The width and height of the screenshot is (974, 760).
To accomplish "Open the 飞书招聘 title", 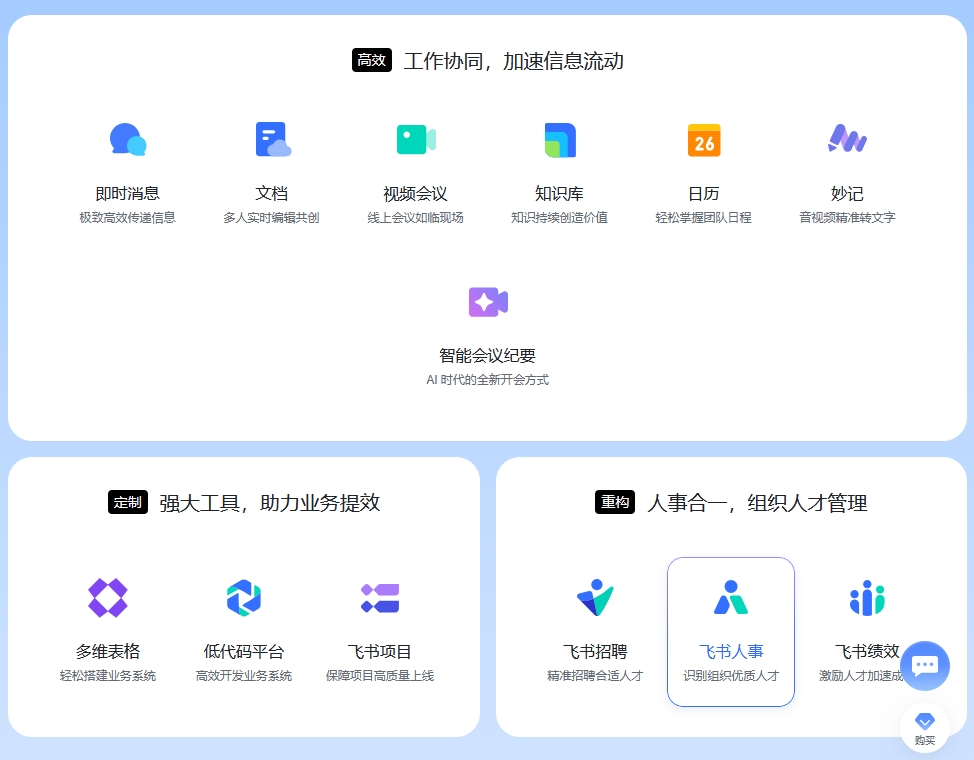I will point(595,651).
